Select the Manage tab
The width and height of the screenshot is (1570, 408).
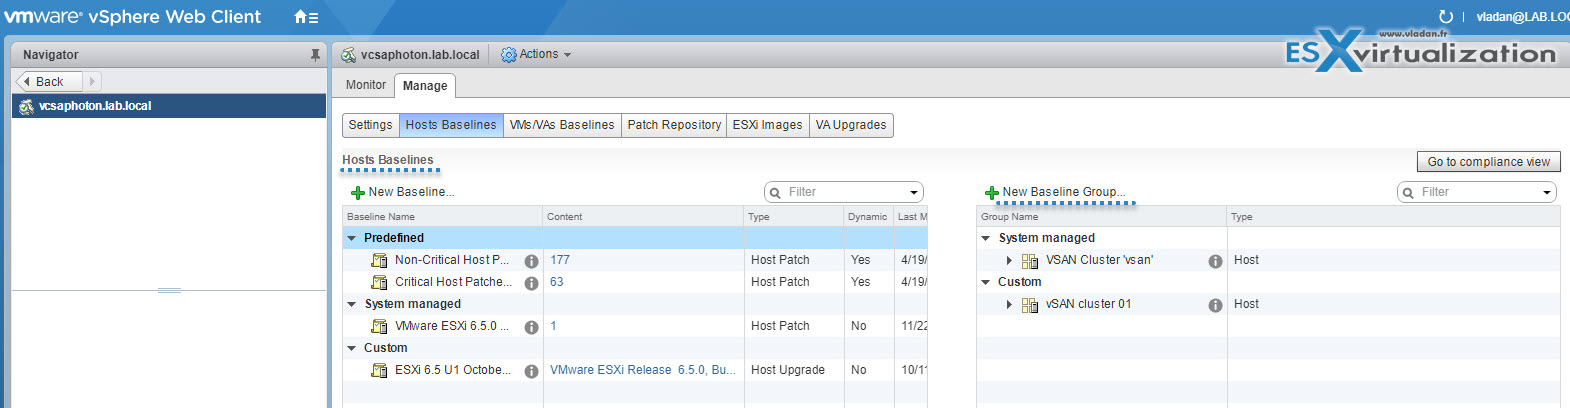click(x=425, y=86)
